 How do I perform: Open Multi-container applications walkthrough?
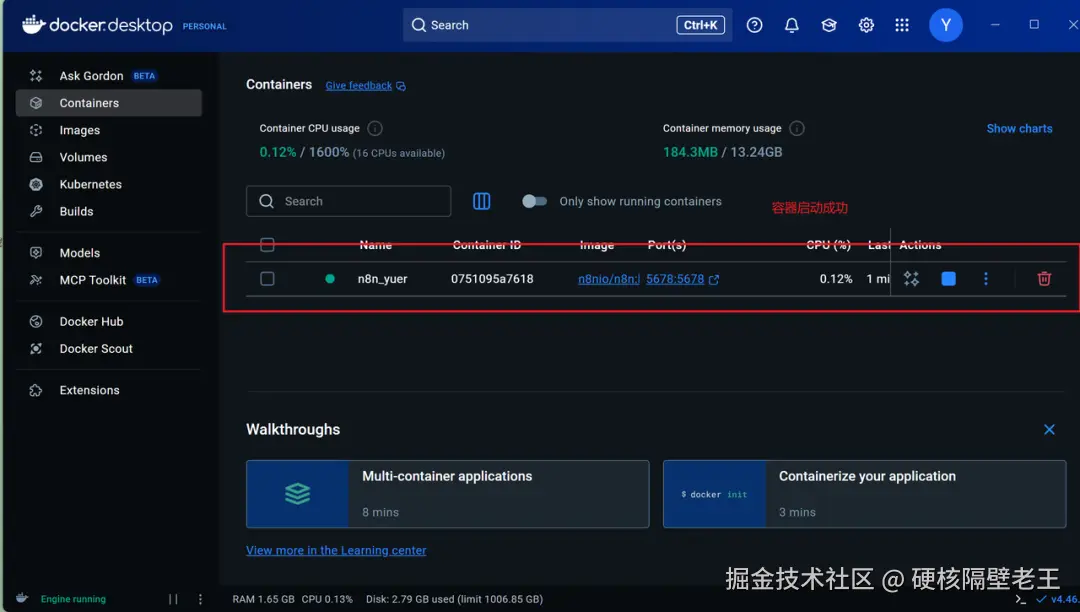(x=448, y=494)
